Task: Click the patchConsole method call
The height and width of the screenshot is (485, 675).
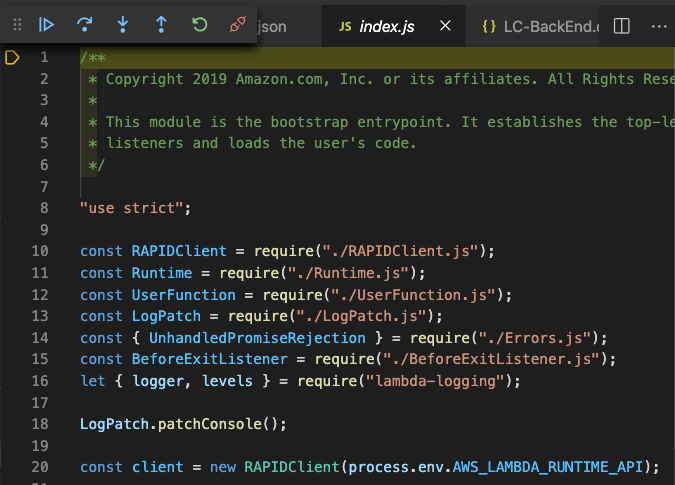Action: pyautogui.click(x=210, y=424)
